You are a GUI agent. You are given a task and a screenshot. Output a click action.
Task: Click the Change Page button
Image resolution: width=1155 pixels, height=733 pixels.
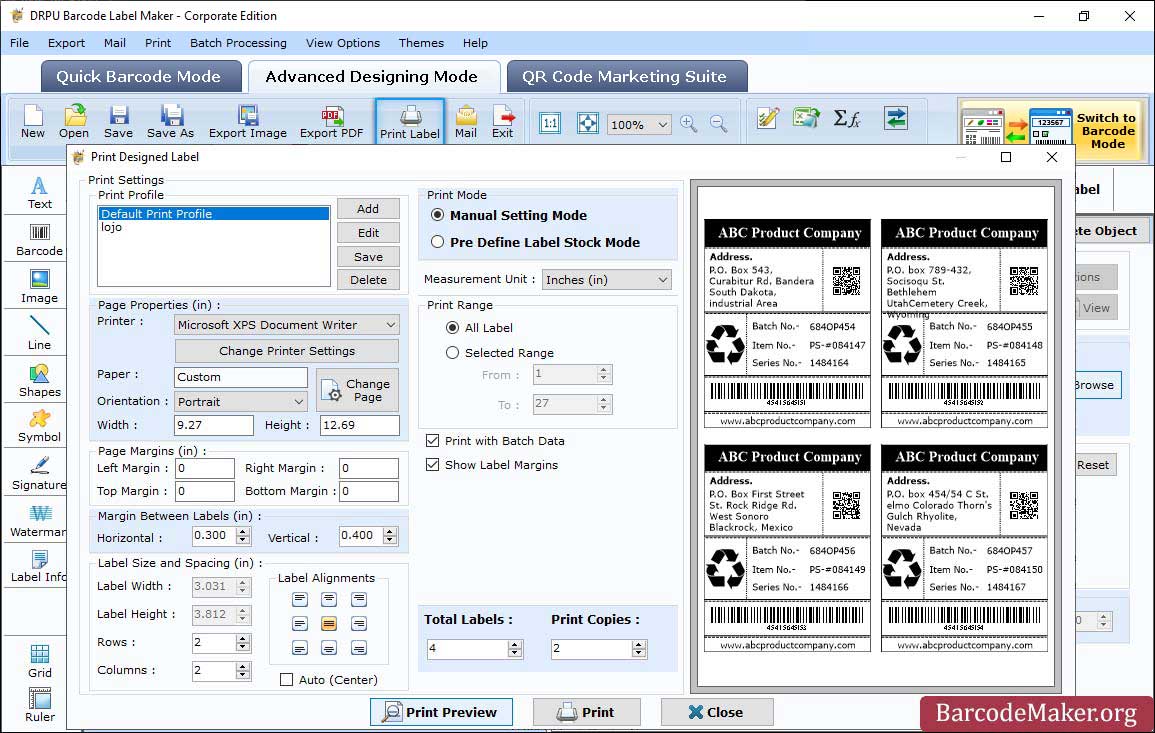coord(357,390)
